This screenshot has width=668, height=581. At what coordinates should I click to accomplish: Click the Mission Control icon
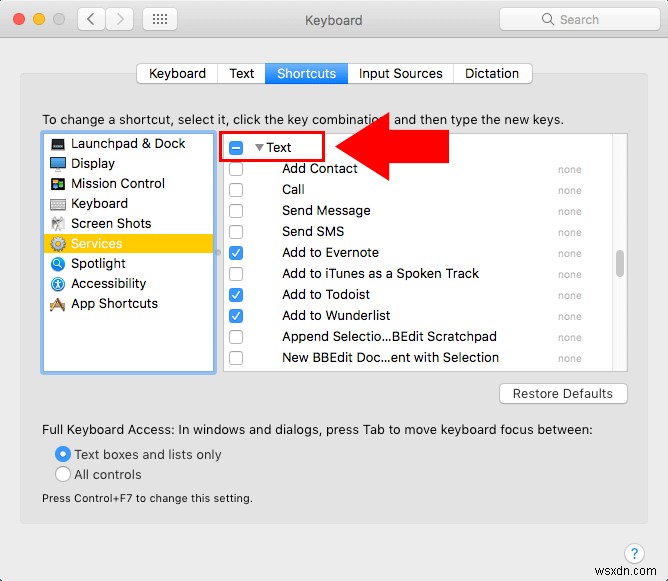click(58, 184)
